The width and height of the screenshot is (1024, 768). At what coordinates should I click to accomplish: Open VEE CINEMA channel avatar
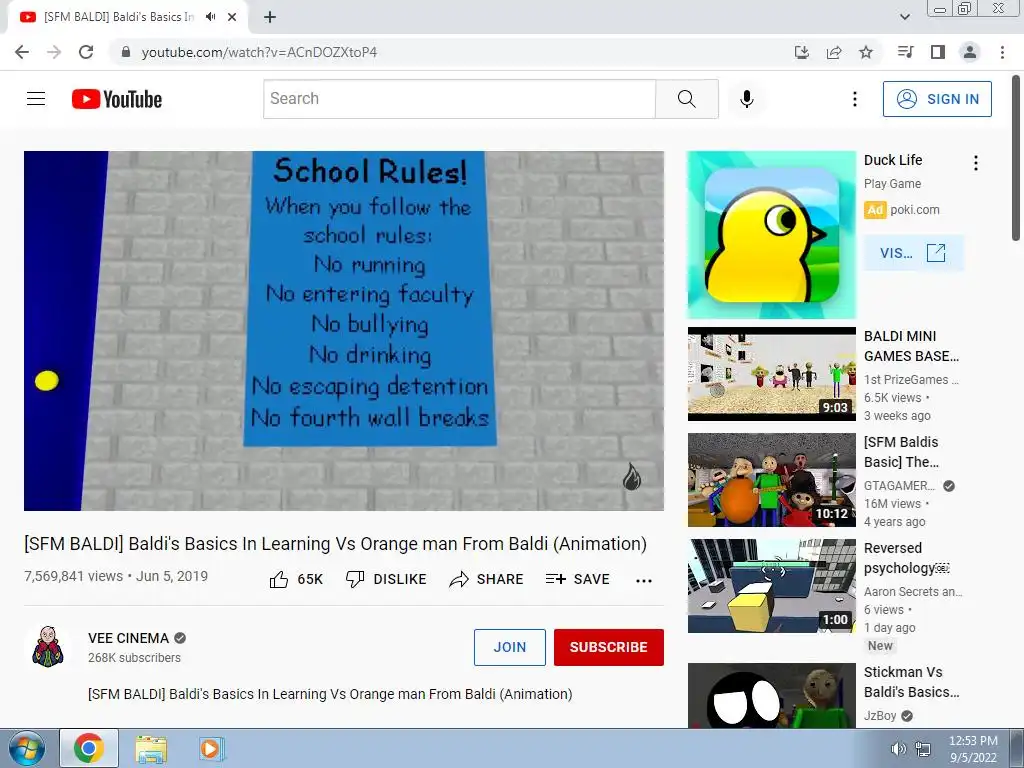pos(48,647)
